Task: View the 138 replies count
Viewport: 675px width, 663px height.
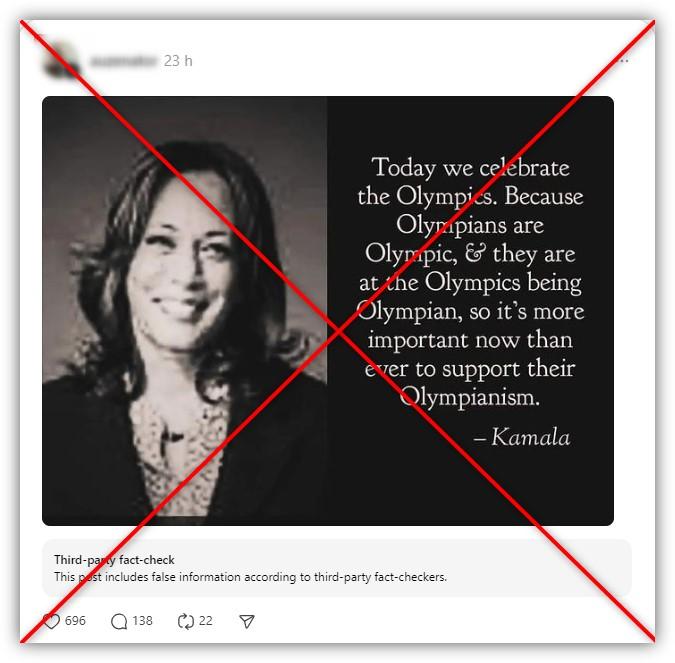Action: (142, 621)
